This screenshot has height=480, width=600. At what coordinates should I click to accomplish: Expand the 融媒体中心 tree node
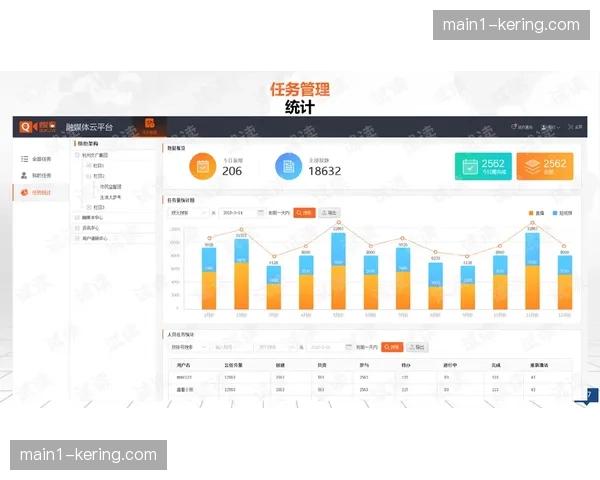77,217
